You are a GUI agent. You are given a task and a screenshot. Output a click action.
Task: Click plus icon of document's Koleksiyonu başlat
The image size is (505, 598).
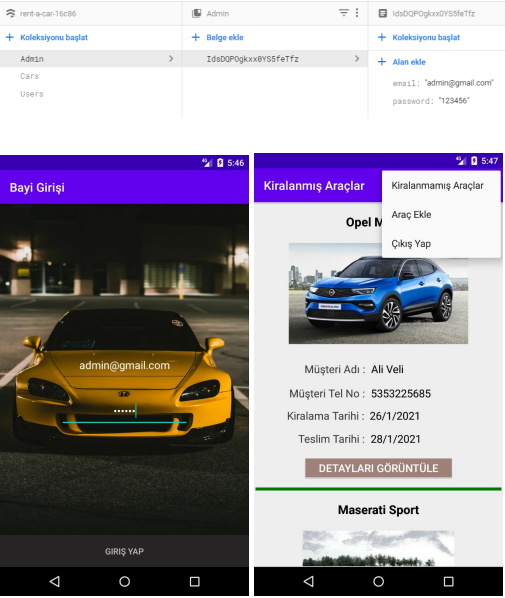coord(382,37)
